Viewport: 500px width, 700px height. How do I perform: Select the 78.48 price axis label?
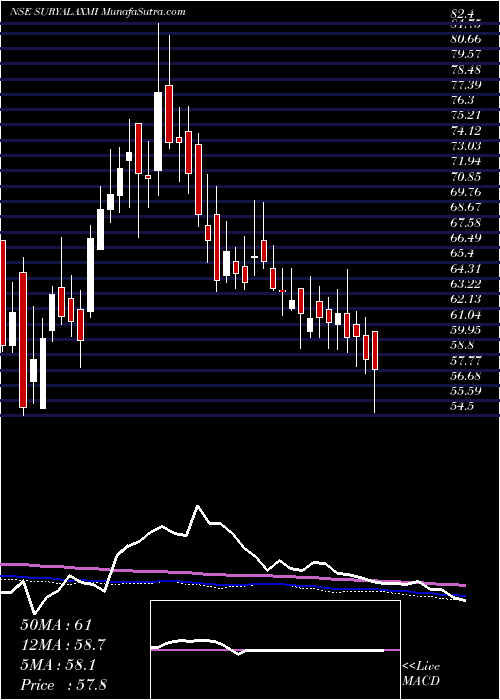coord(466,70)
